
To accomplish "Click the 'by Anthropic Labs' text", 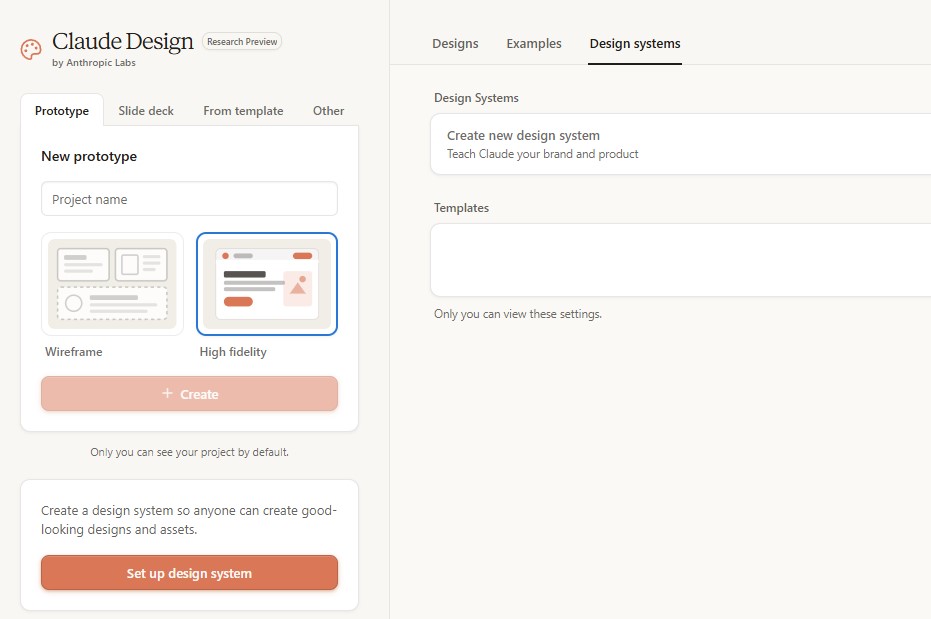I will [x=94, y=62].
